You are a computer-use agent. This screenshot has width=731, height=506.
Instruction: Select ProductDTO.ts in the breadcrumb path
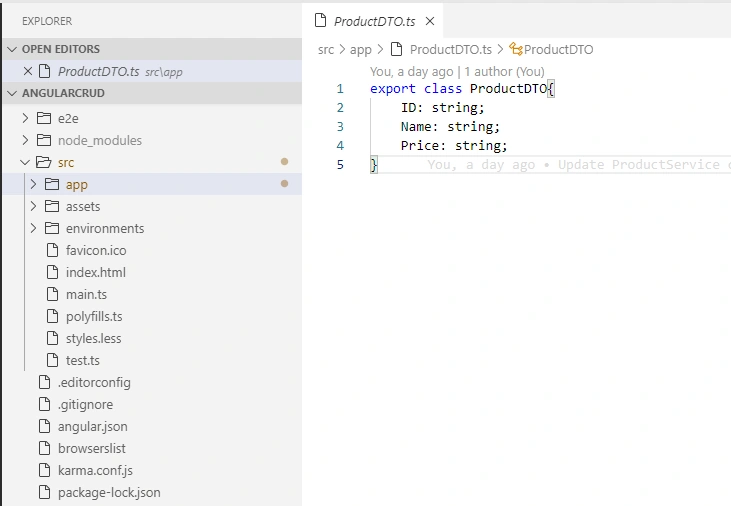point(451,49)
